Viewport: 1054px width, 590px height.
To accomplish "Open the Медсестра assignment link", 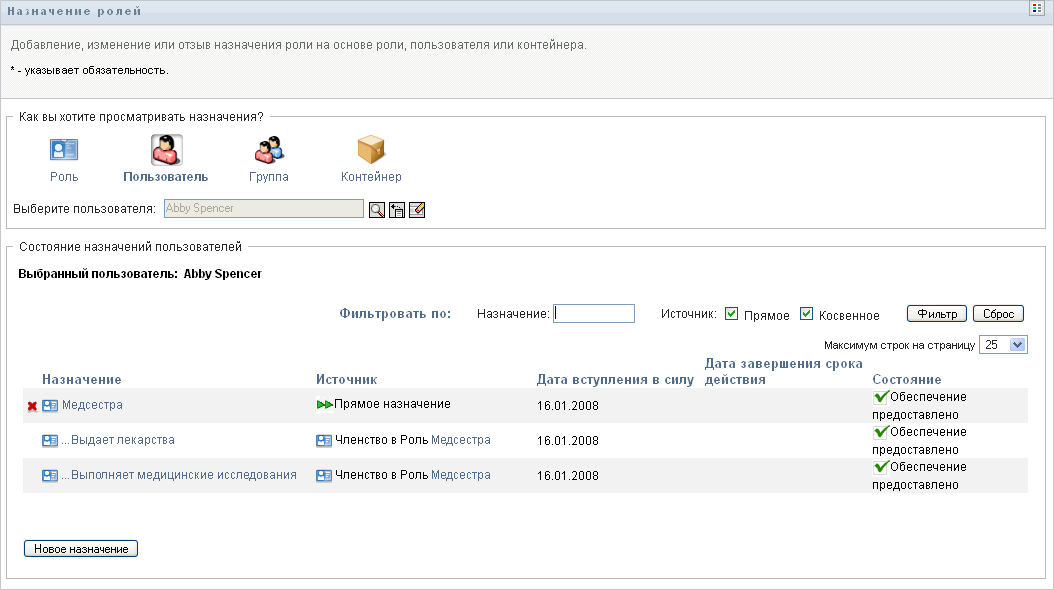I will [x=92, y=405].
